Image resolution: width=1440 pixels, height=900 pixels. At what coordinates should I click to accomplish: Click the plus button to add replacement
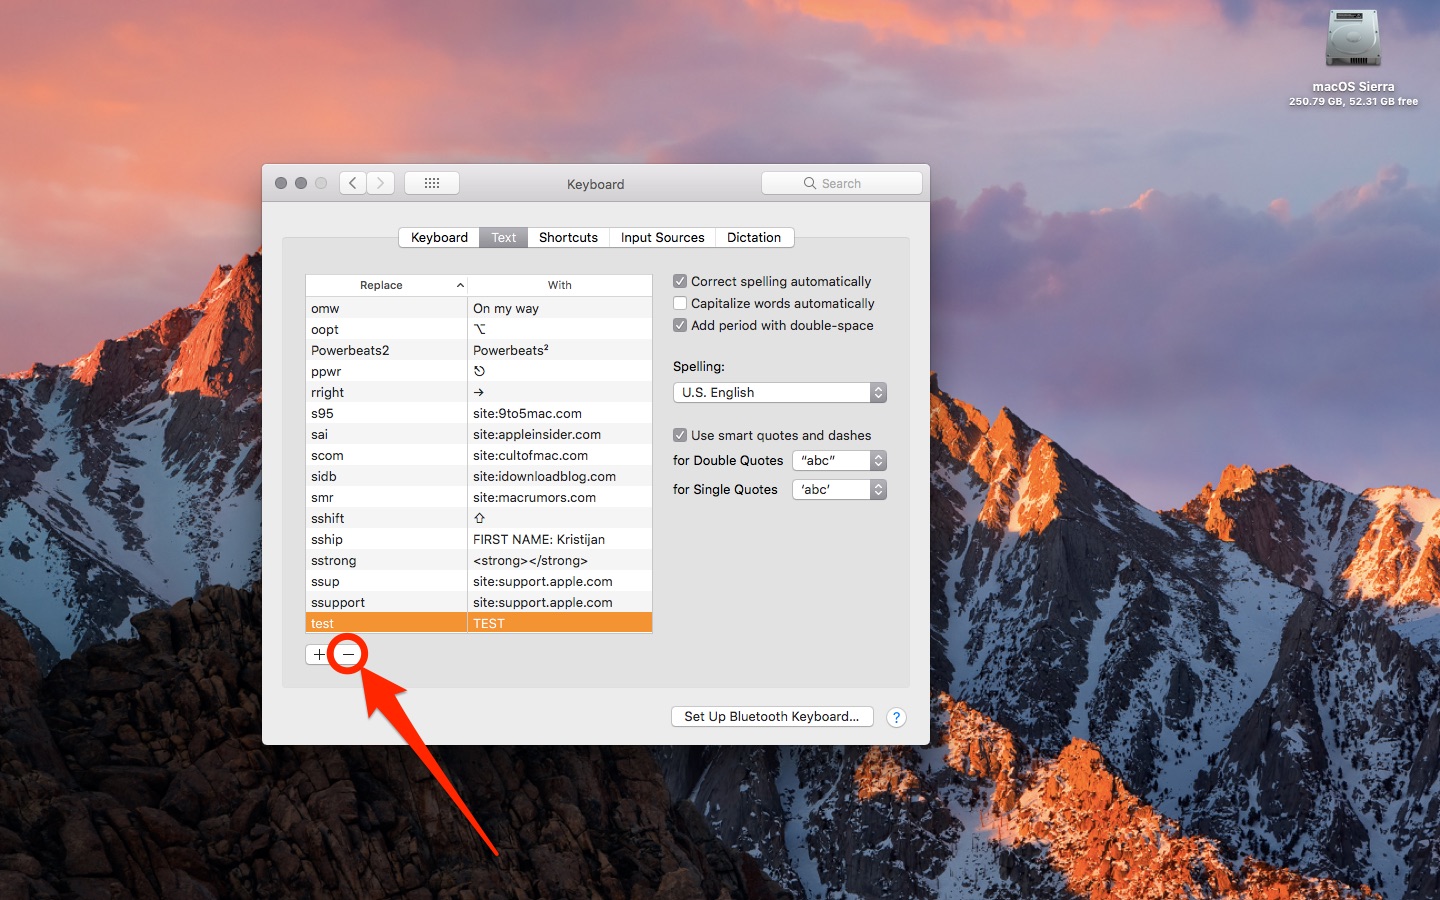coord(318,654)
